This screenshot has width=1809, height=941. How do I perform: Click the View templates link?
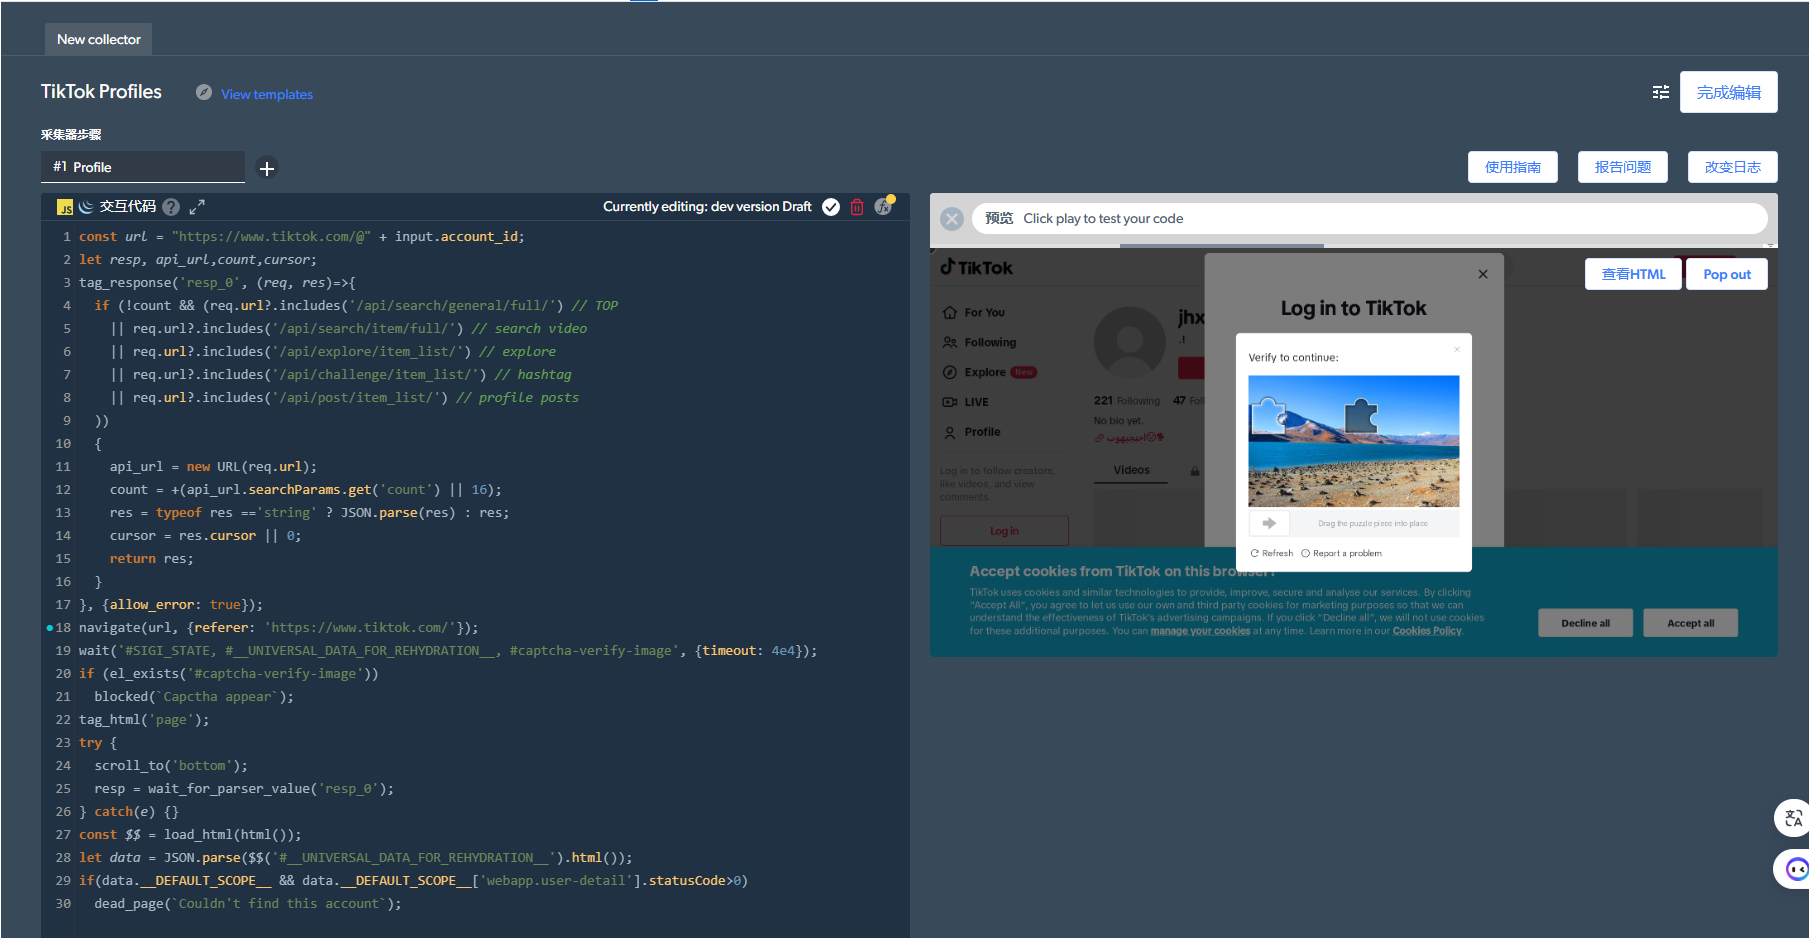coord(267,94)
